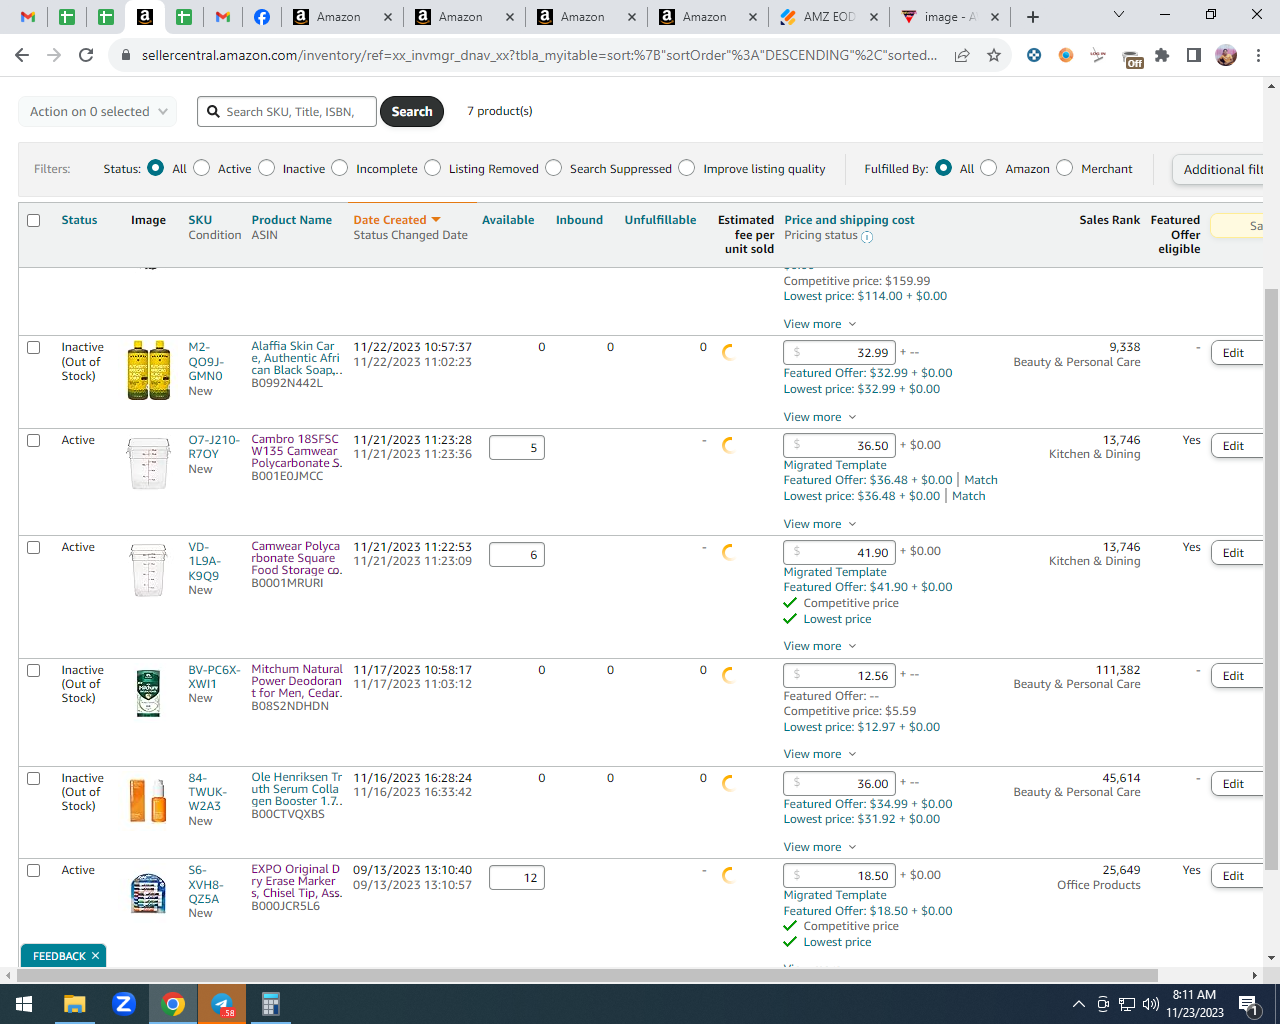Sort by the Available column header

[x=508, y=220]
